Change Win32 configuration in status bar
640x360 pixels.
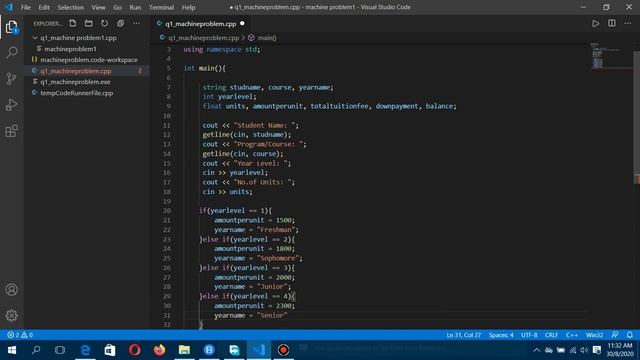(x=594, y=335)
